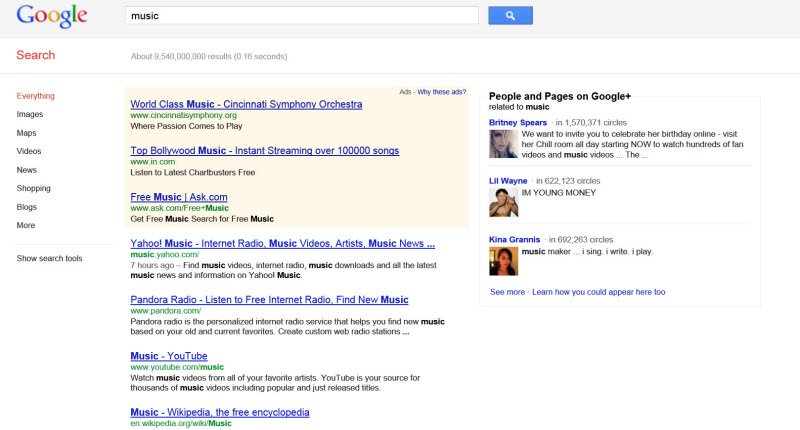
Task: Switch to Maps results
Action: point(26,133)
